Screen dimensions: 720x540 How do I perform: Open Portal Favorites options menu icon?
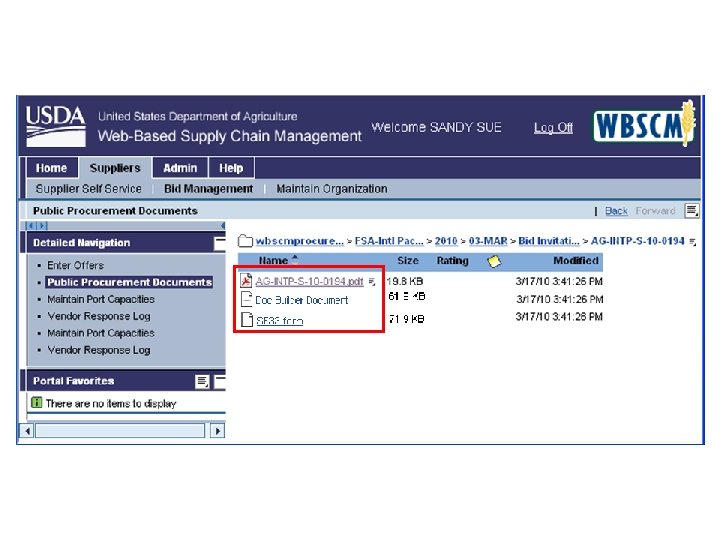202,381
